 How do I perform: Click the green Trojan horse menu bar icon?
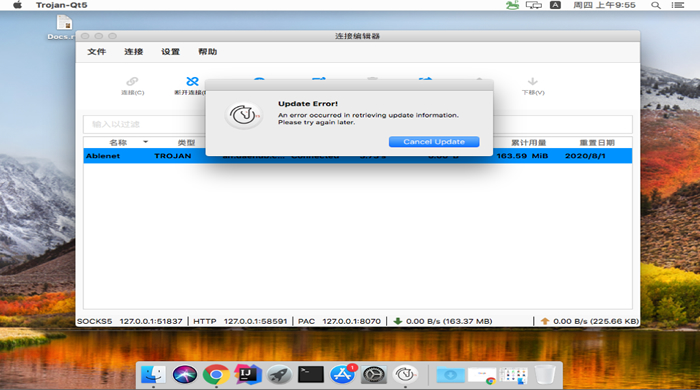pyautogui.click(x=512, y=5)
